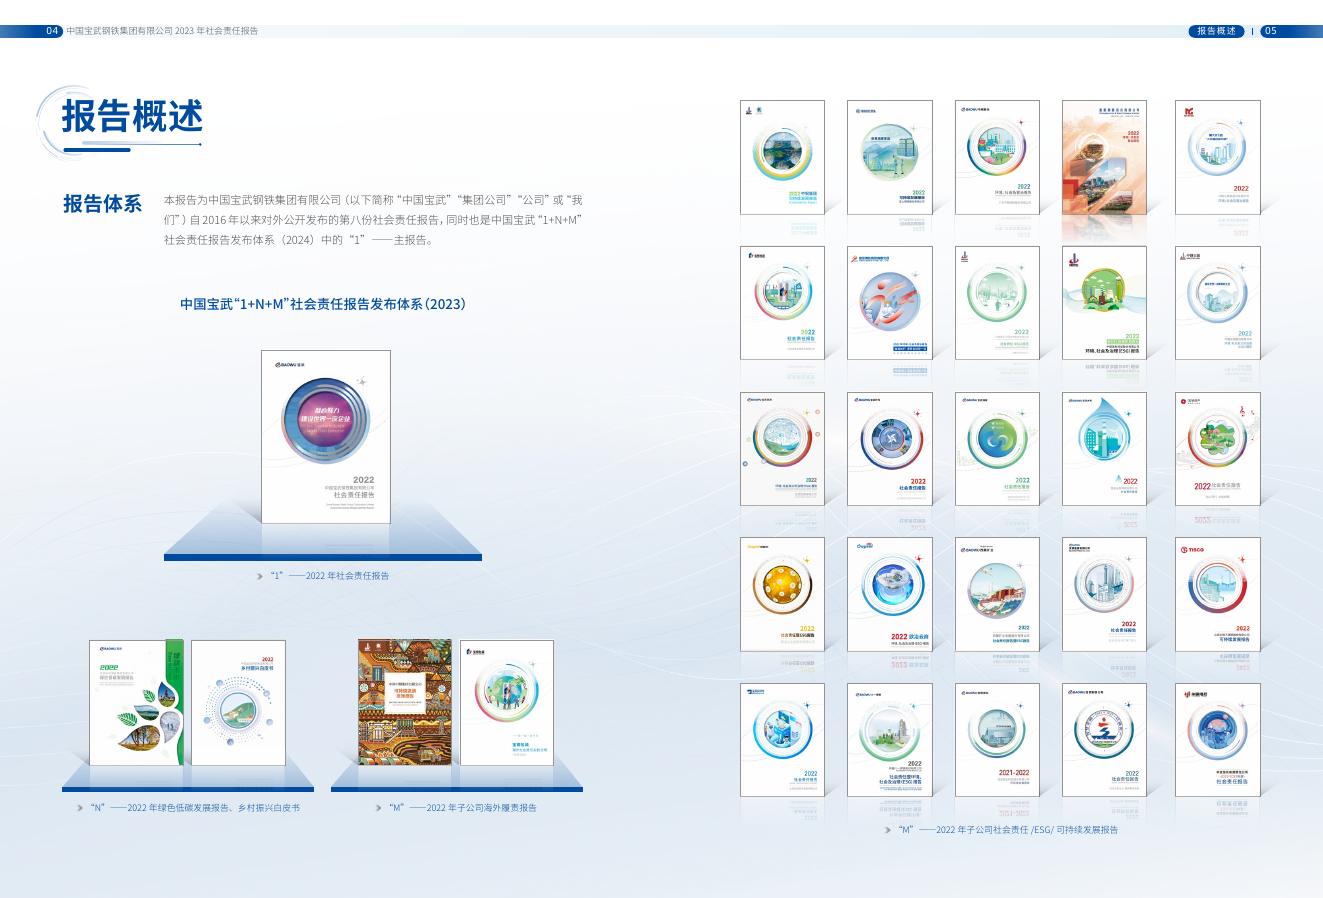Open the green low-carbon report cover with leaf photos
This screenshot has height=898, width=1323.
pos(136,702)
